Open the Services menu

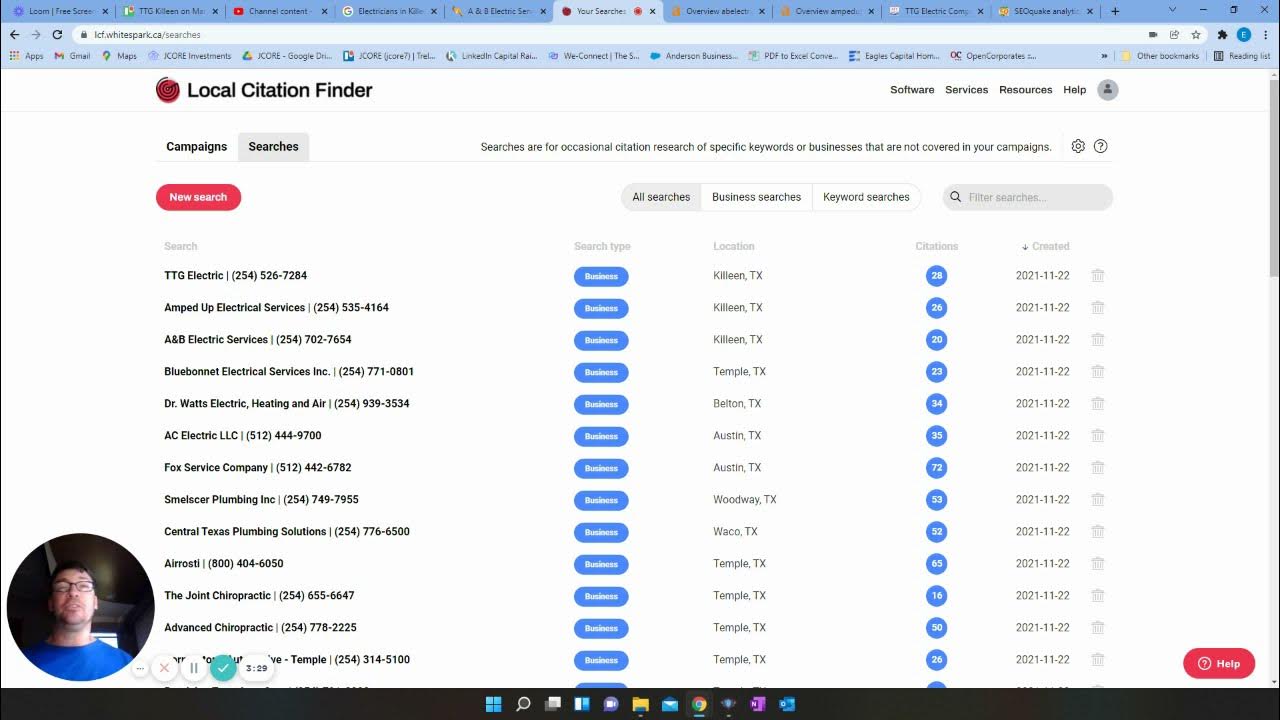966,90
